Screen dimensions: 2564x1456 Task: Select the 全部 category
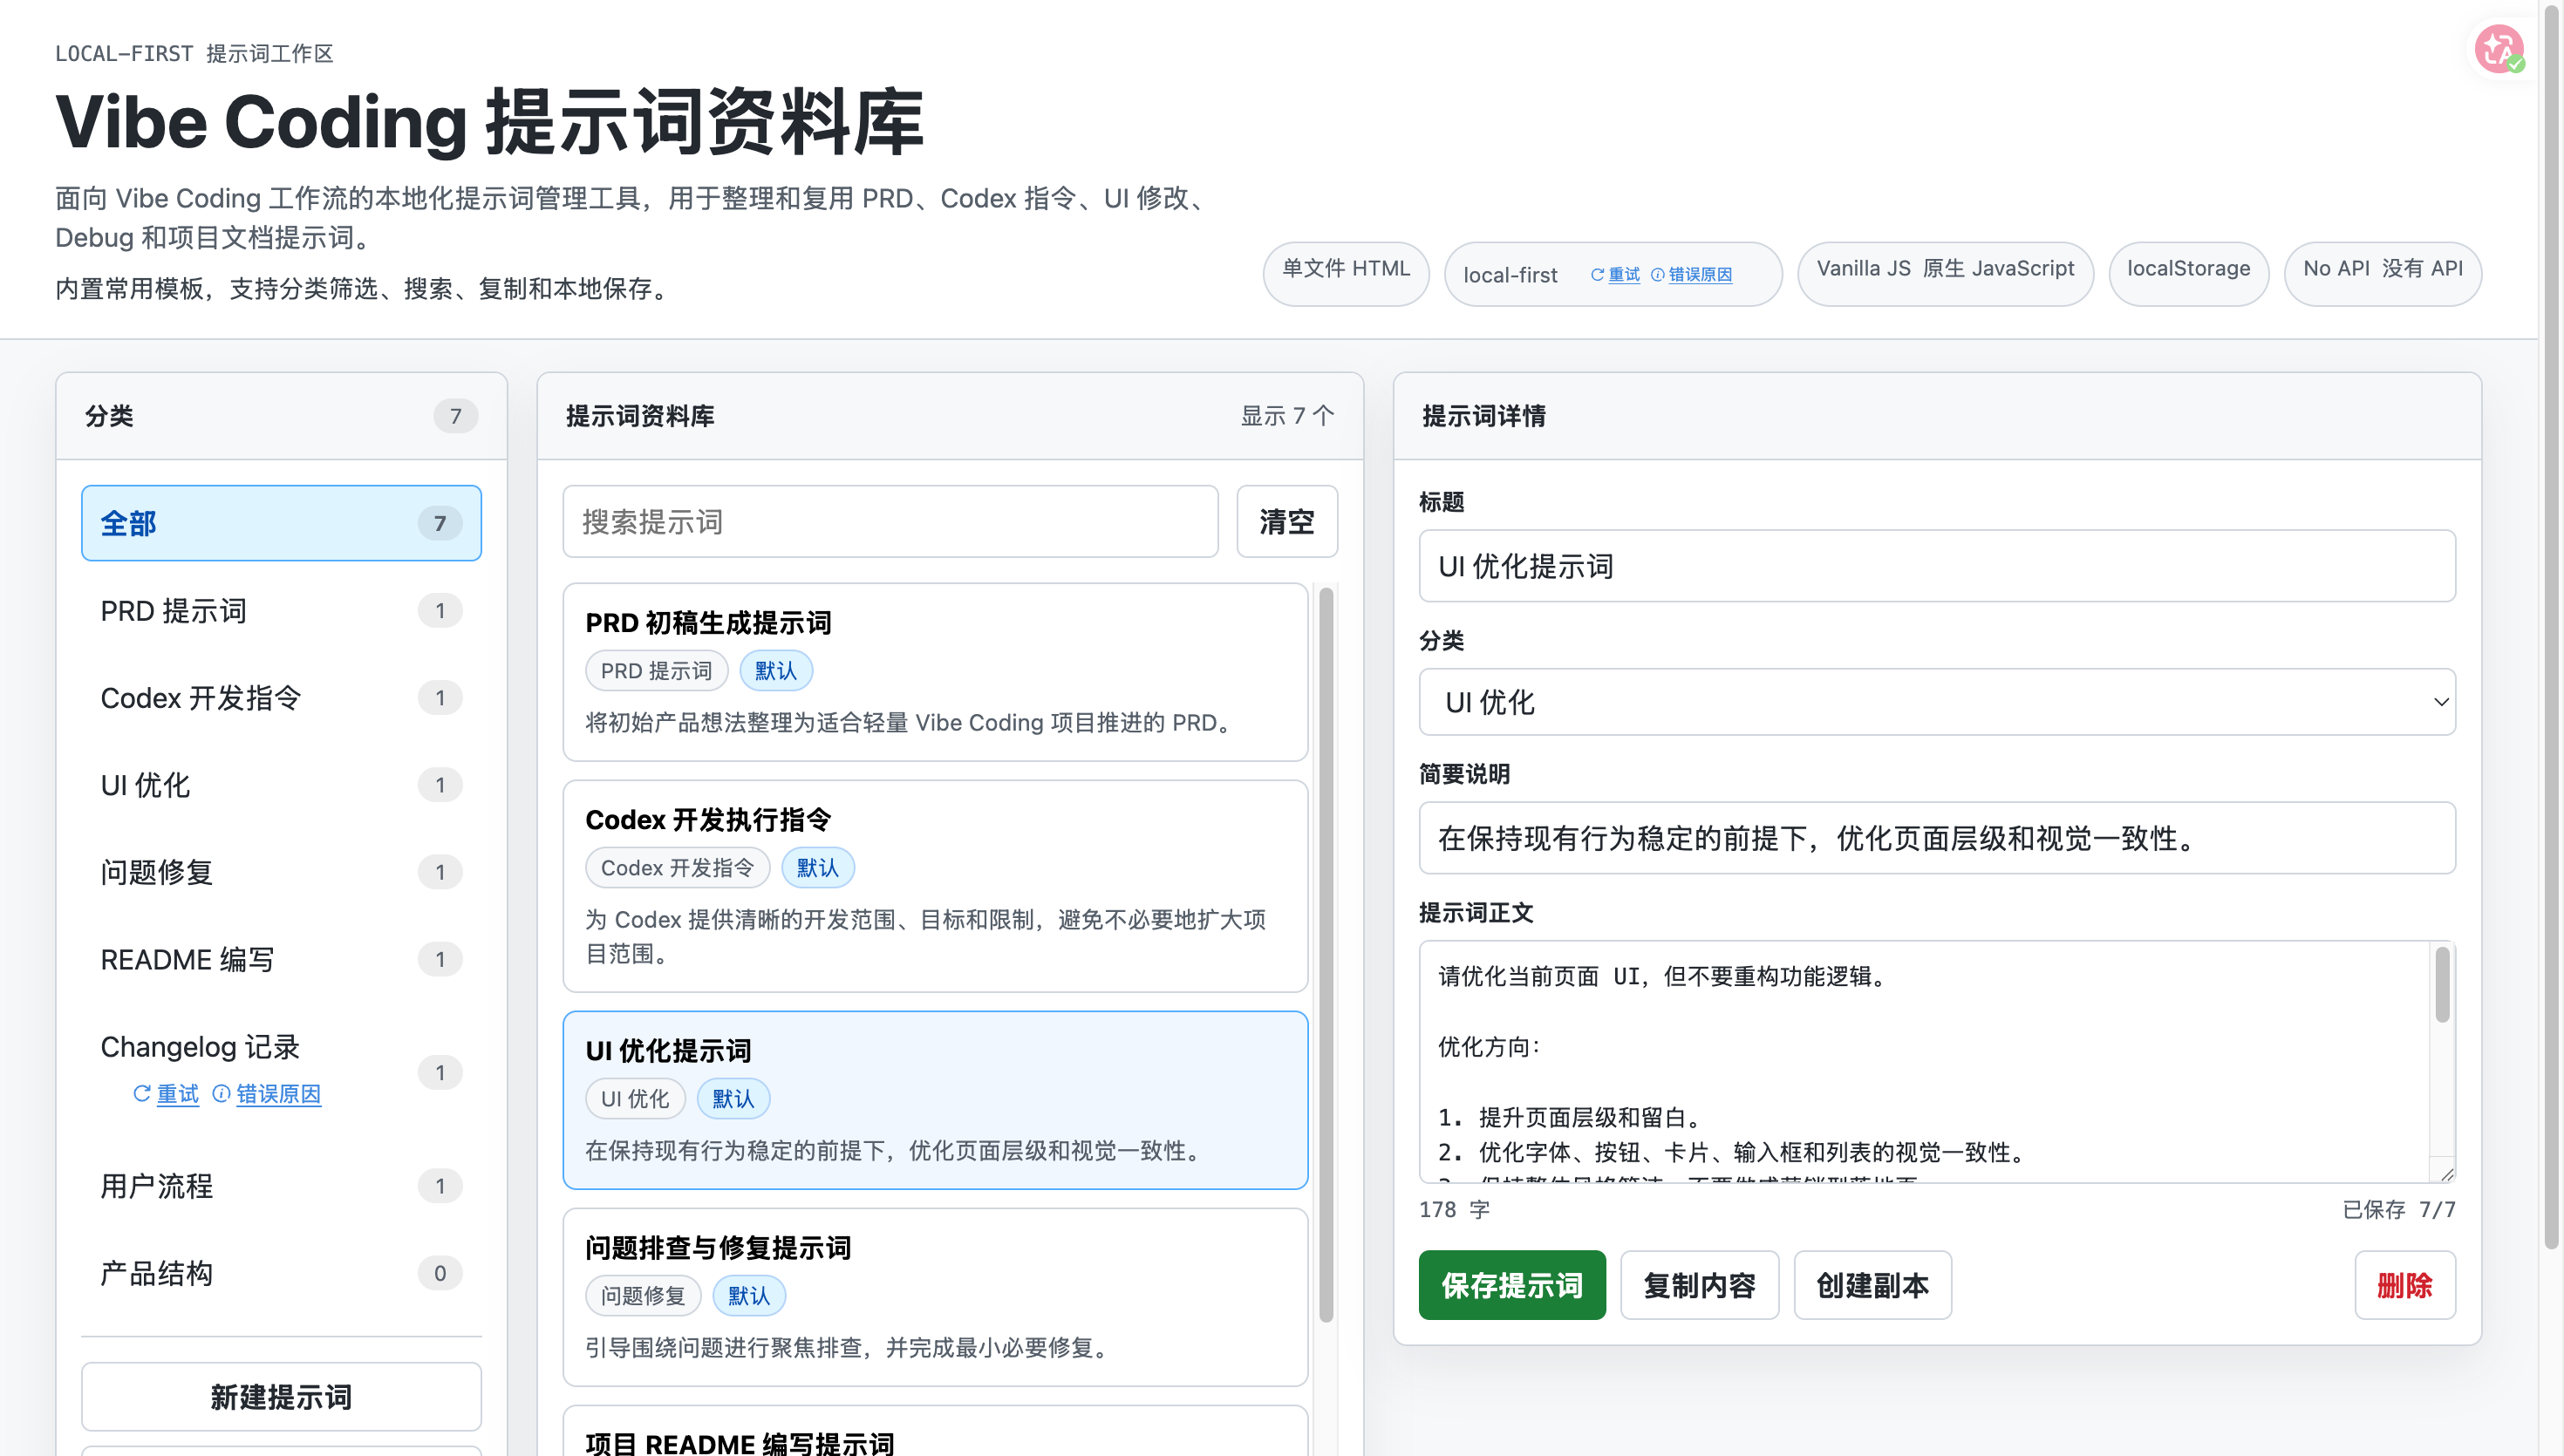(x=281, y=523)
